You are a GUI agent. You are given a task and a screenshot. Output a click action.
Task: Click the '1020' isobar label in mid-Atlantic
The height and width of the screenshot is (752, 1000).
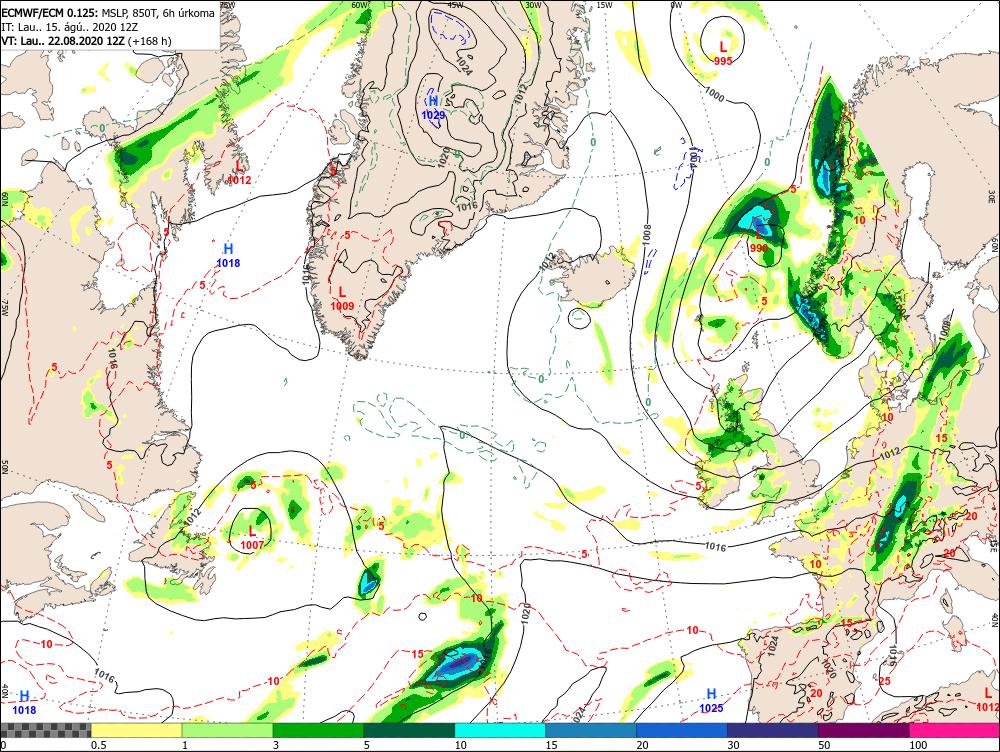tap(526, 613)
